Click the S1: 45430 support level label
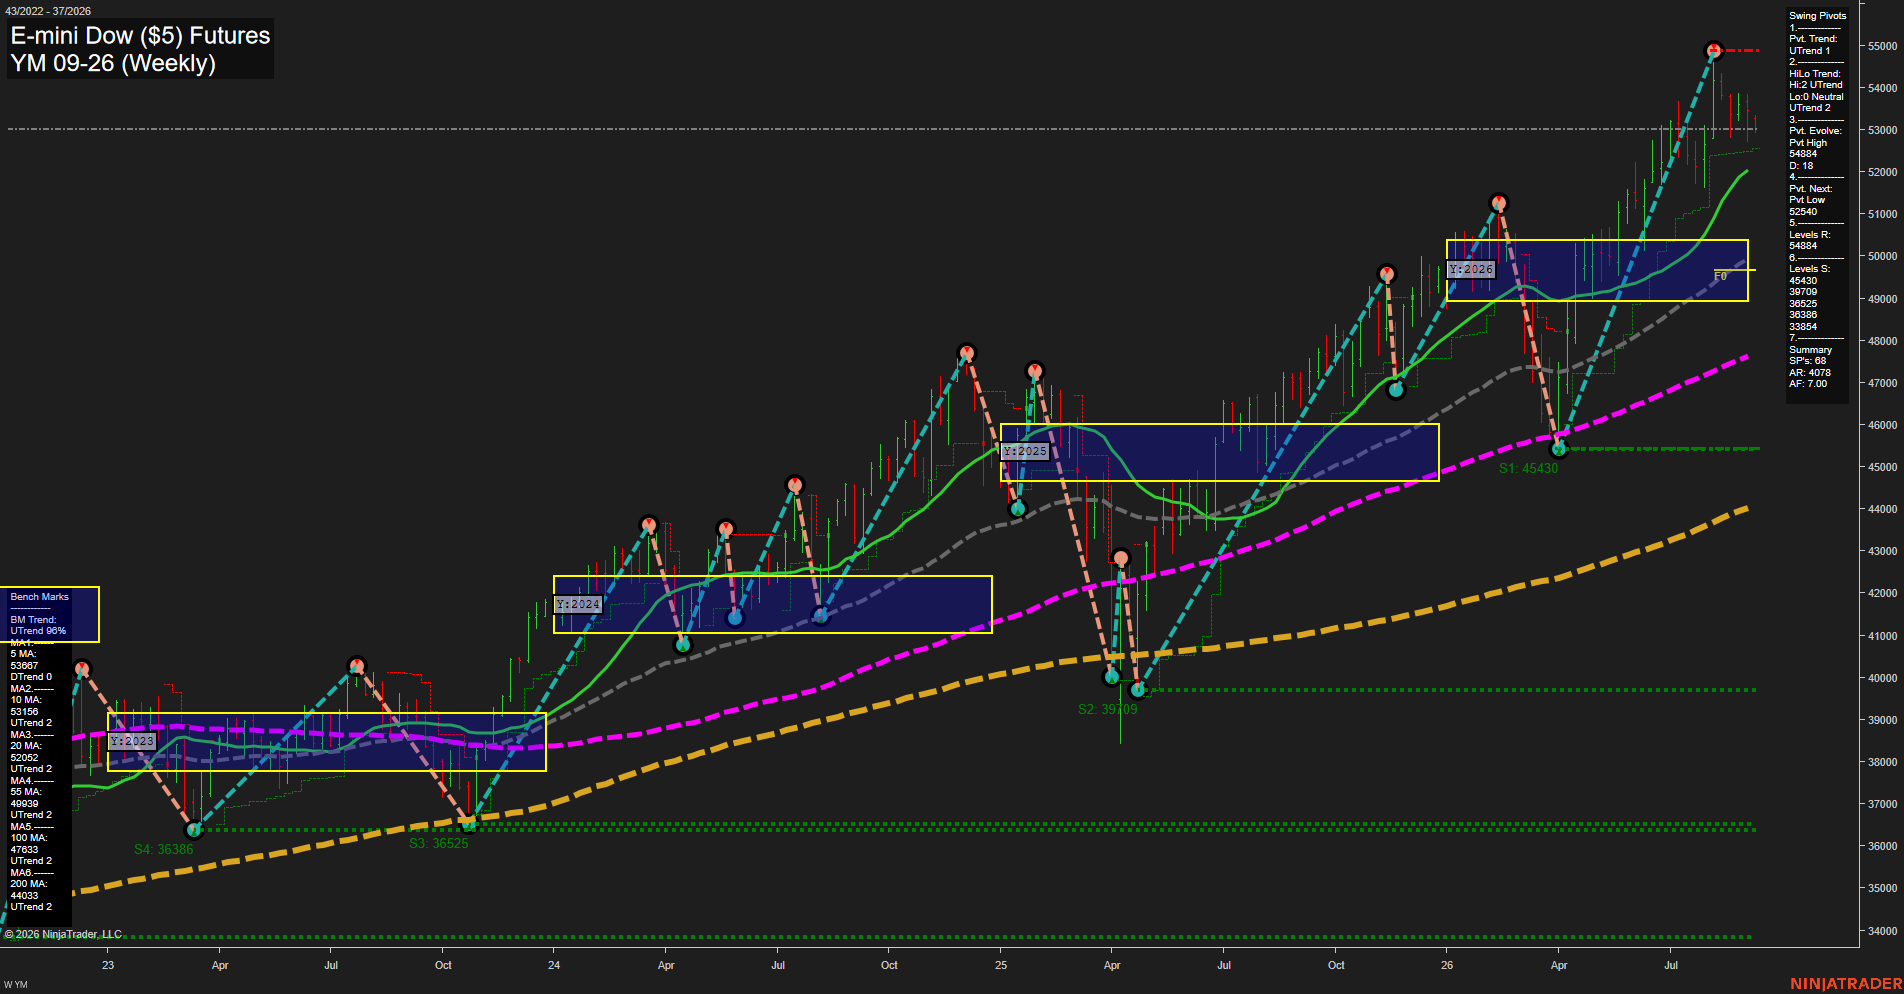This screenshot has height=994, width=1904. tap(1528, 468)
